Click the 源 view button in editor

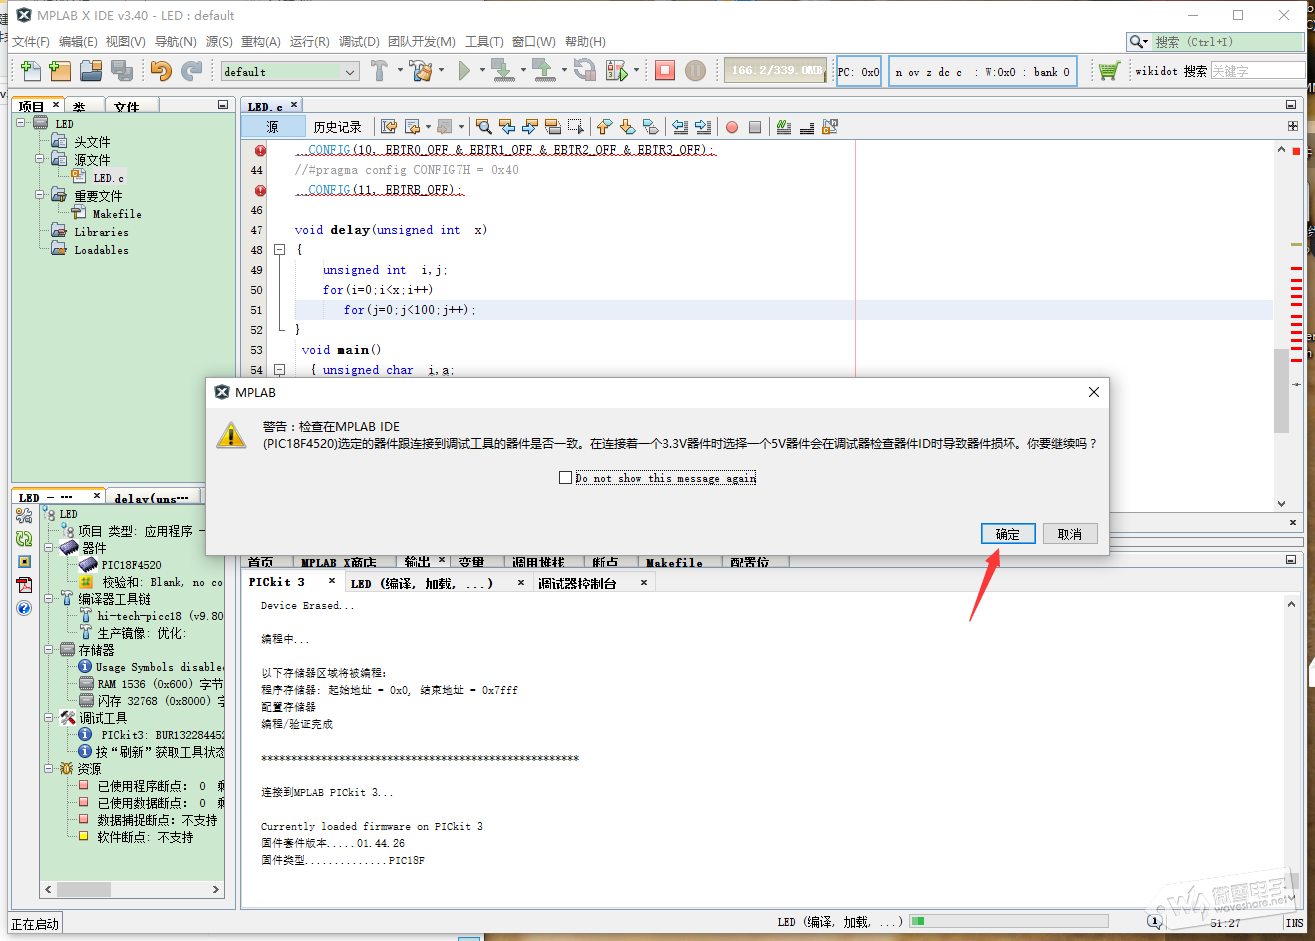click(273, 127)
